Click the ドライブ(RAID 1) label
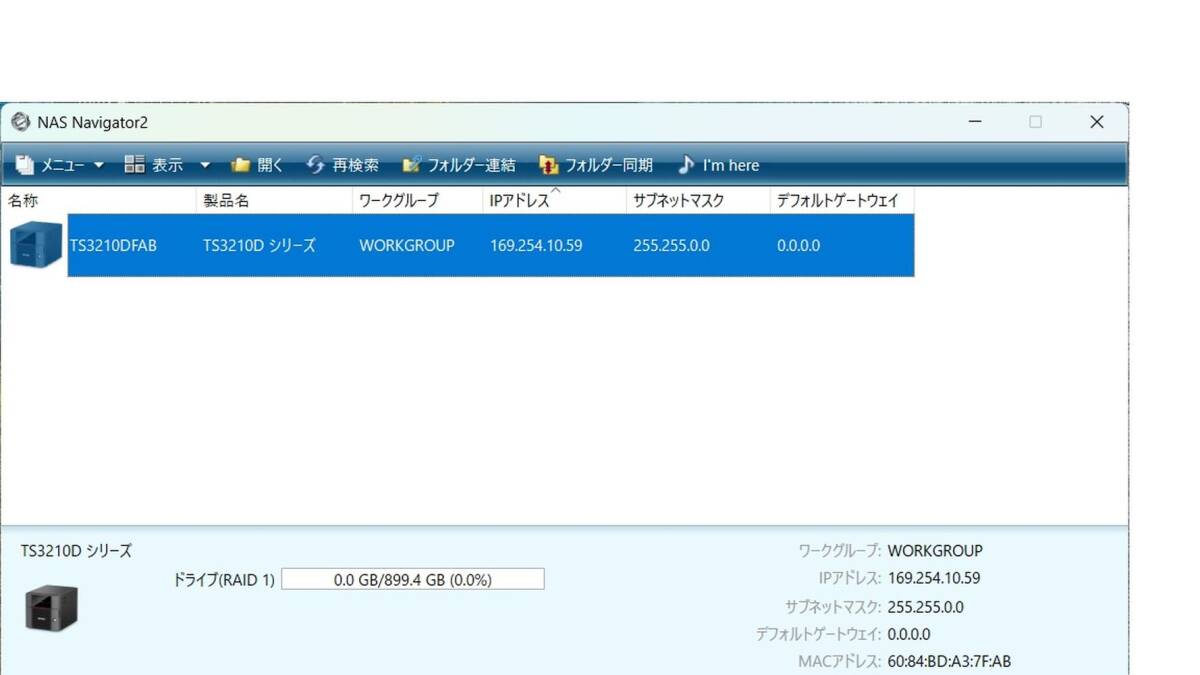Screen dimensions: 1200x675 (224, 579)
